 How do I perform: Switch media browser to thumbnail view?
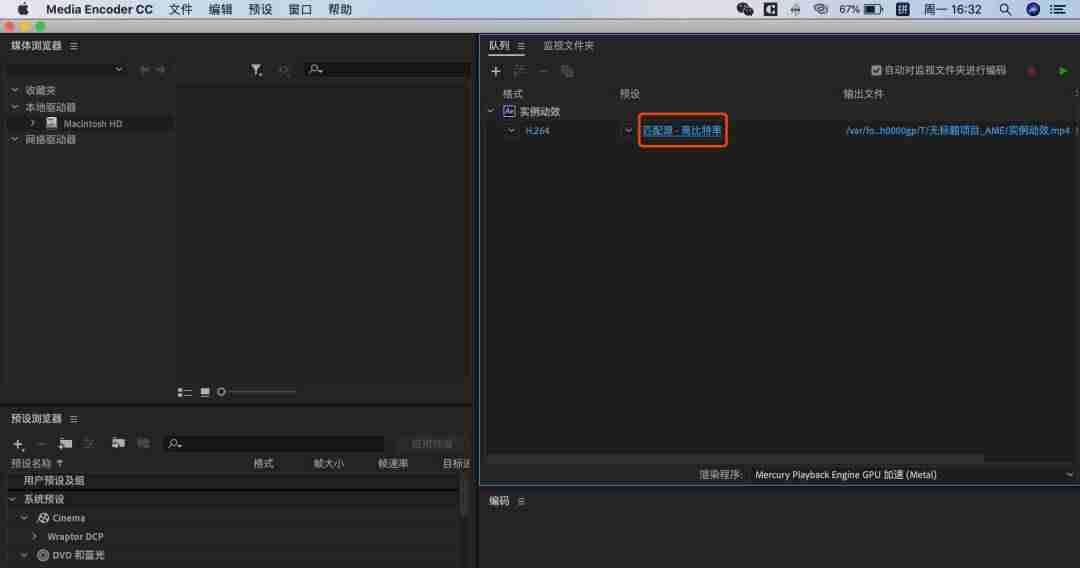click(x=205, y=392)
